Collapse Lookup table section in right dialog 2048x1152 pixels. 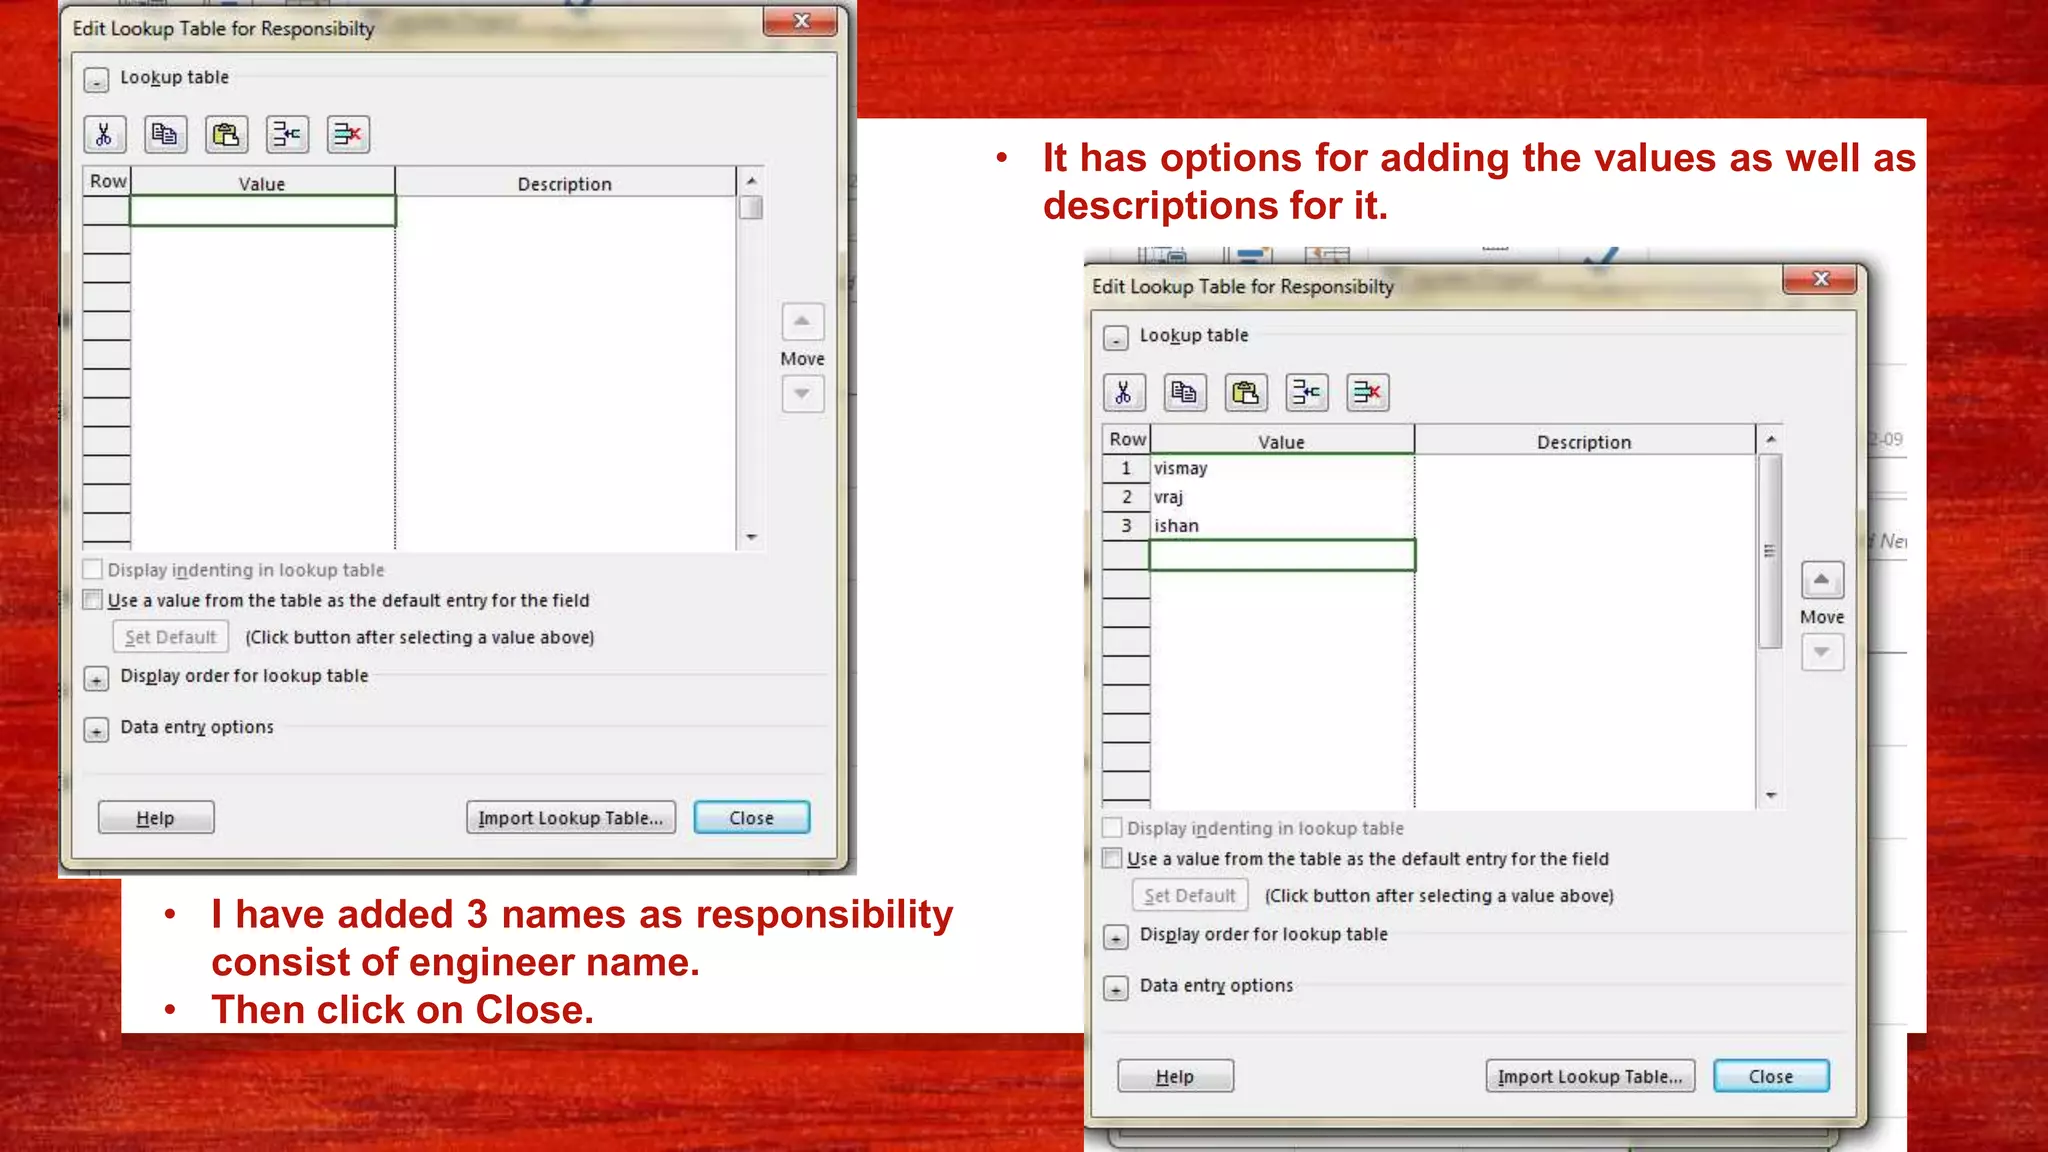point(1116,338)
